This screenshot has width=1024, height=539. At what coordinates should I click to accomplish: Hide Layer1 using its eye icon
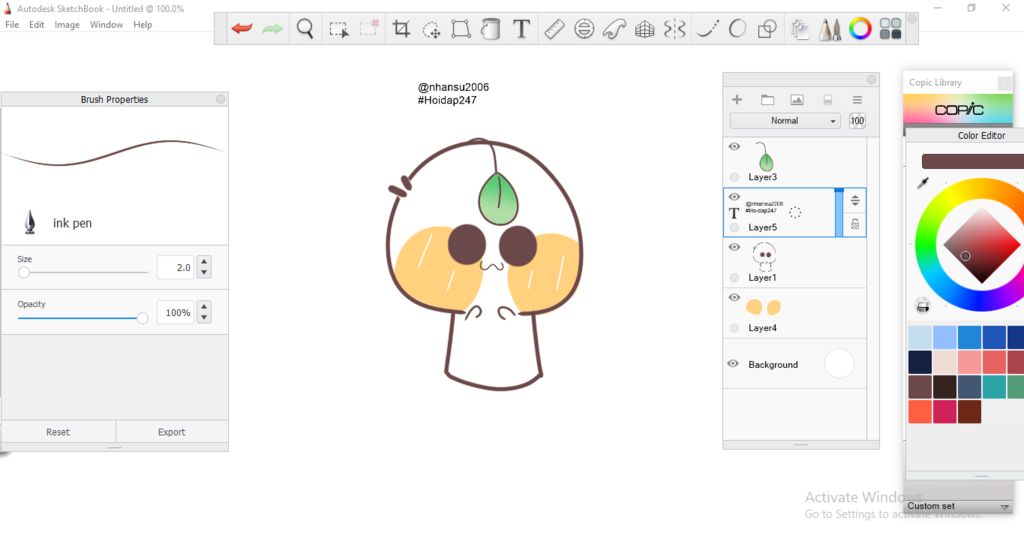(734, 247)
